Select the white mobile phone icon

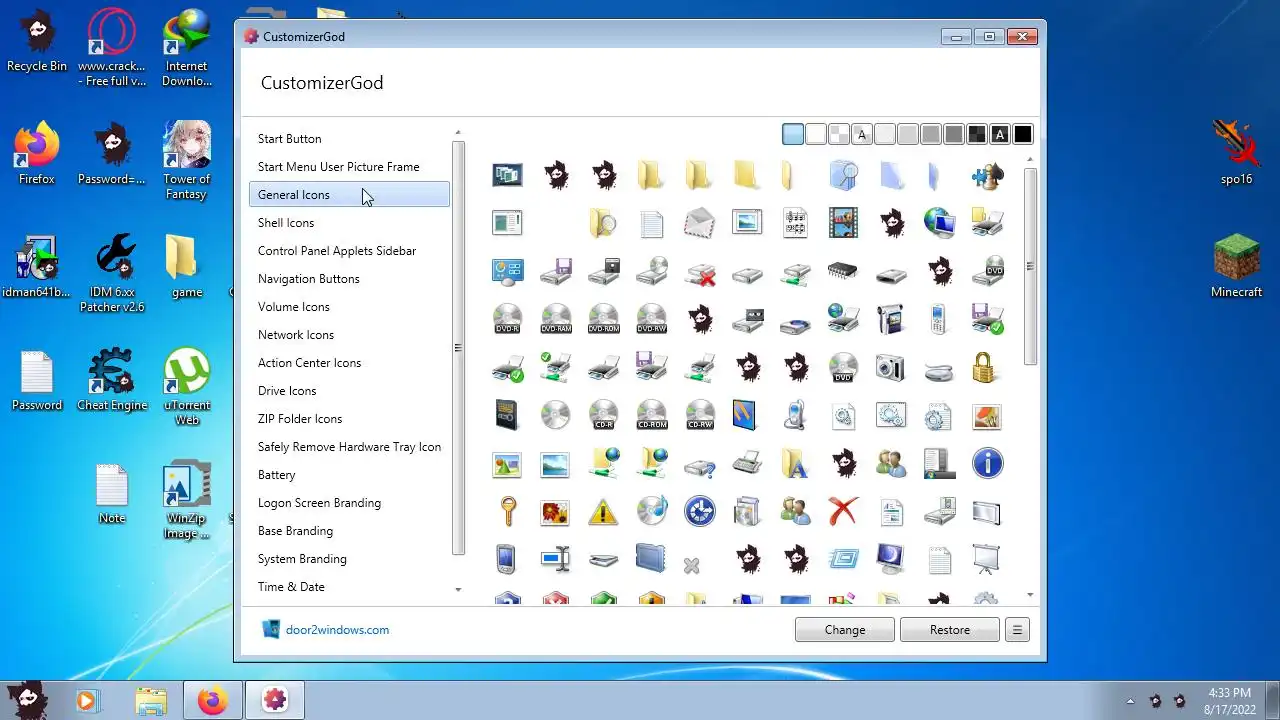click(x=938, y=319)
